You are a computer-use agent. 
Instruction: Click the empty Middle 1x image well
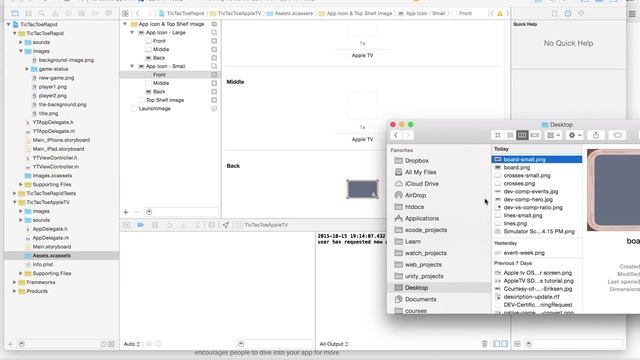362,105
